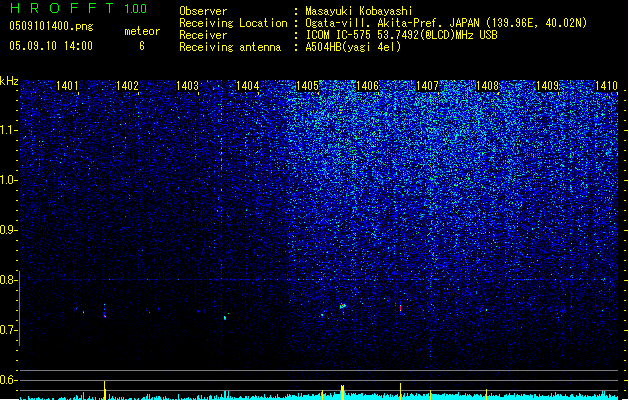The width and height of the screenshot is (629, 400).
Task: Click the 'Receiver' field label
Action: 203,35
